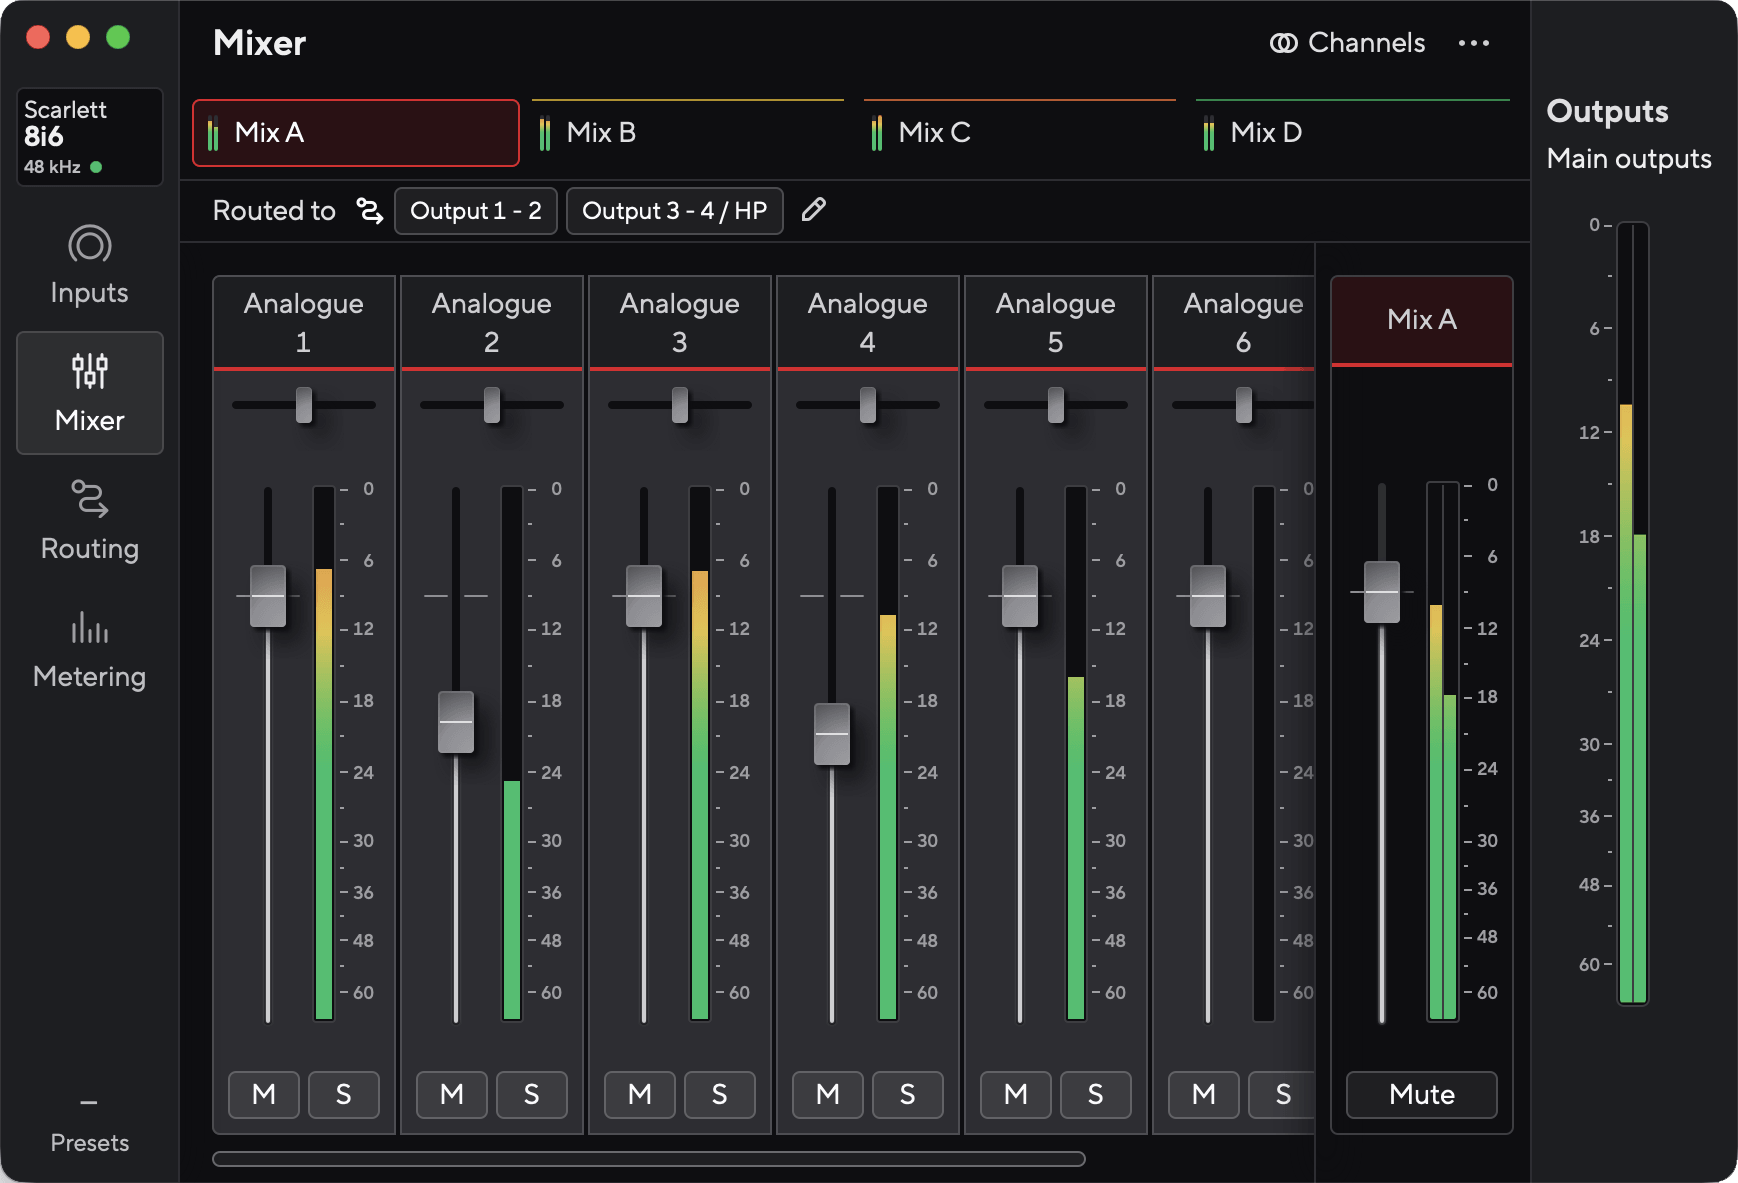
Task: Mute the Analogue 2 channel
Action: pos(452,1094)
